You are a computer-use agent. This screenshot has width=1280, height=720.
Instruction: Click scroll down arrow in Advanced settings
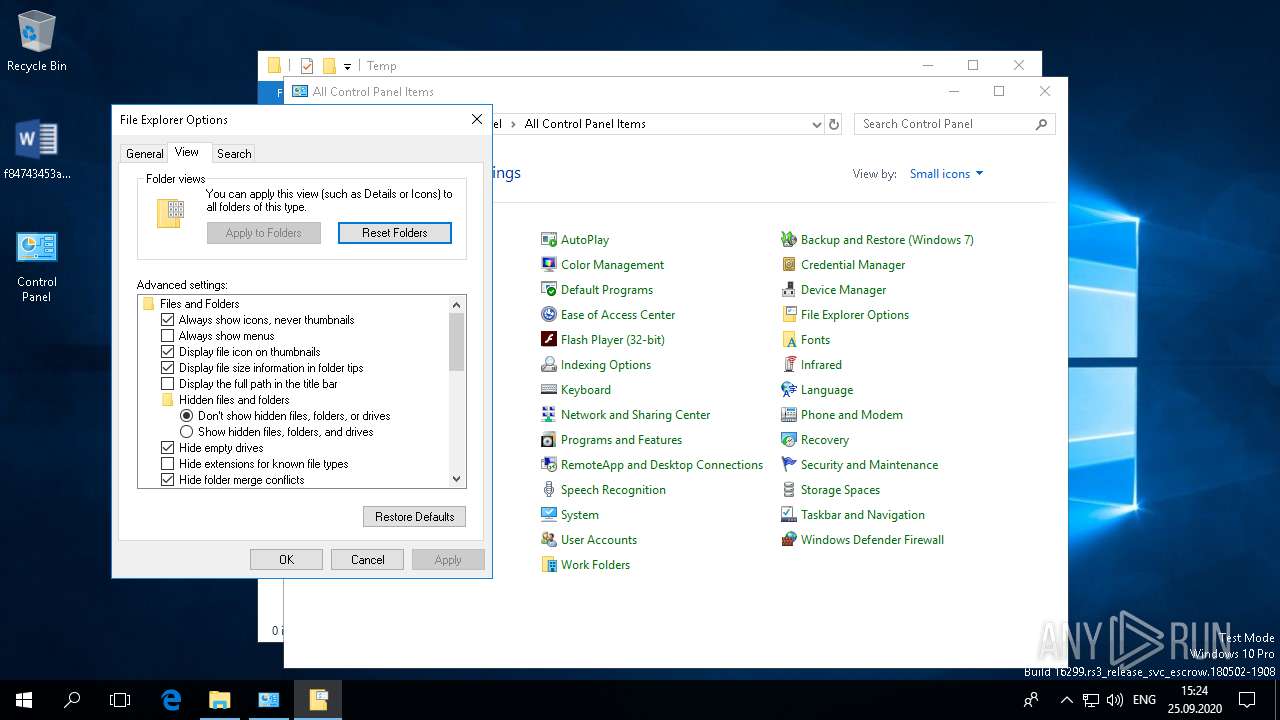(457, 479)
